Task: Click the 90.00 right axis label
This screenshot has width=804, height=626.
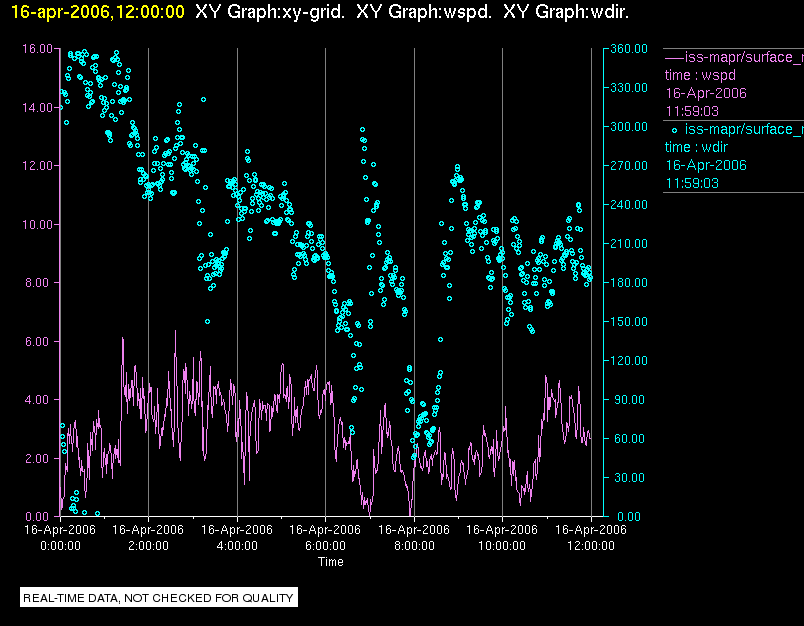Action: pos(631,399)
